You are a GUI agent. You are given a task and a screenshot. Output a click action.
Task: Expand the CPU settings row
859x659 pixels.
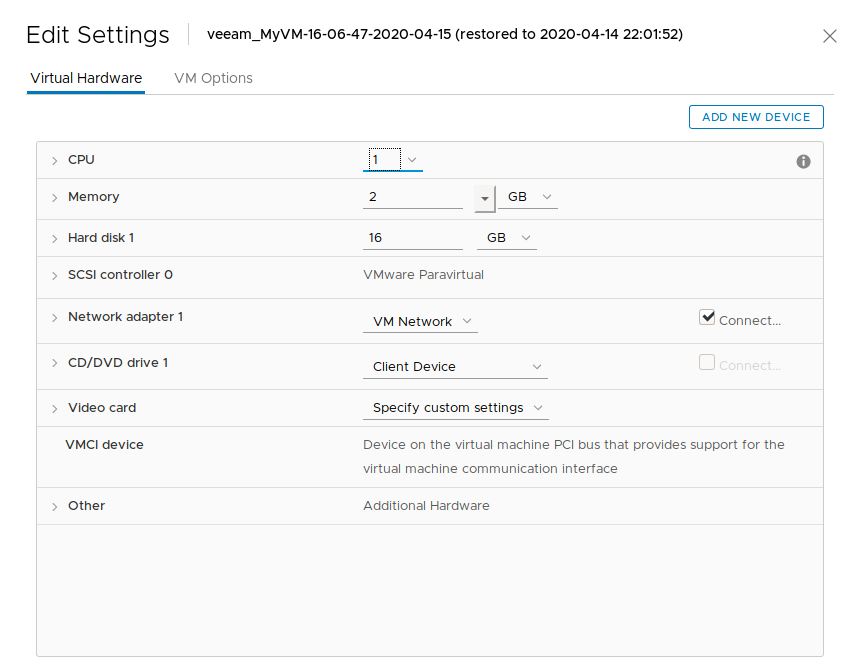tap(55, 160)
